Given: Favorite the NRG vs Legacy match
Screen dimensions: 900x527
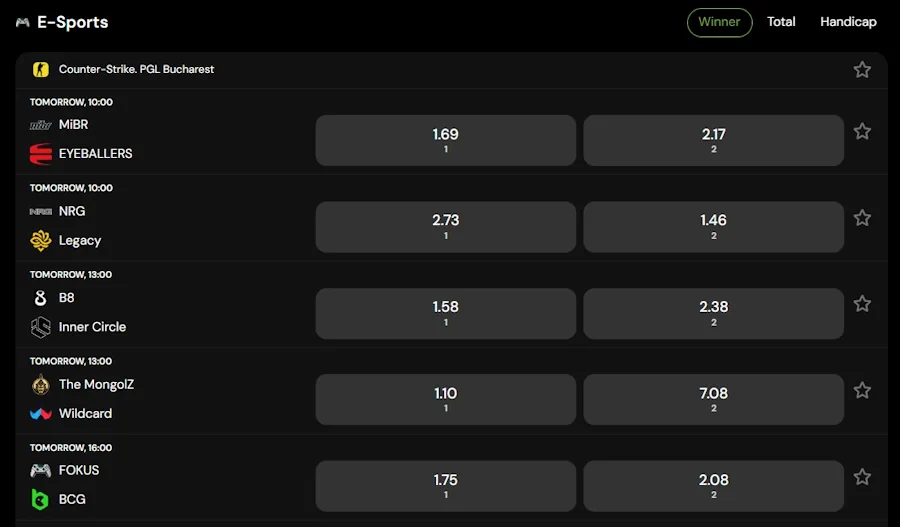Looking at the screenshot, I should pyautogui.click(x=862, y=218).
